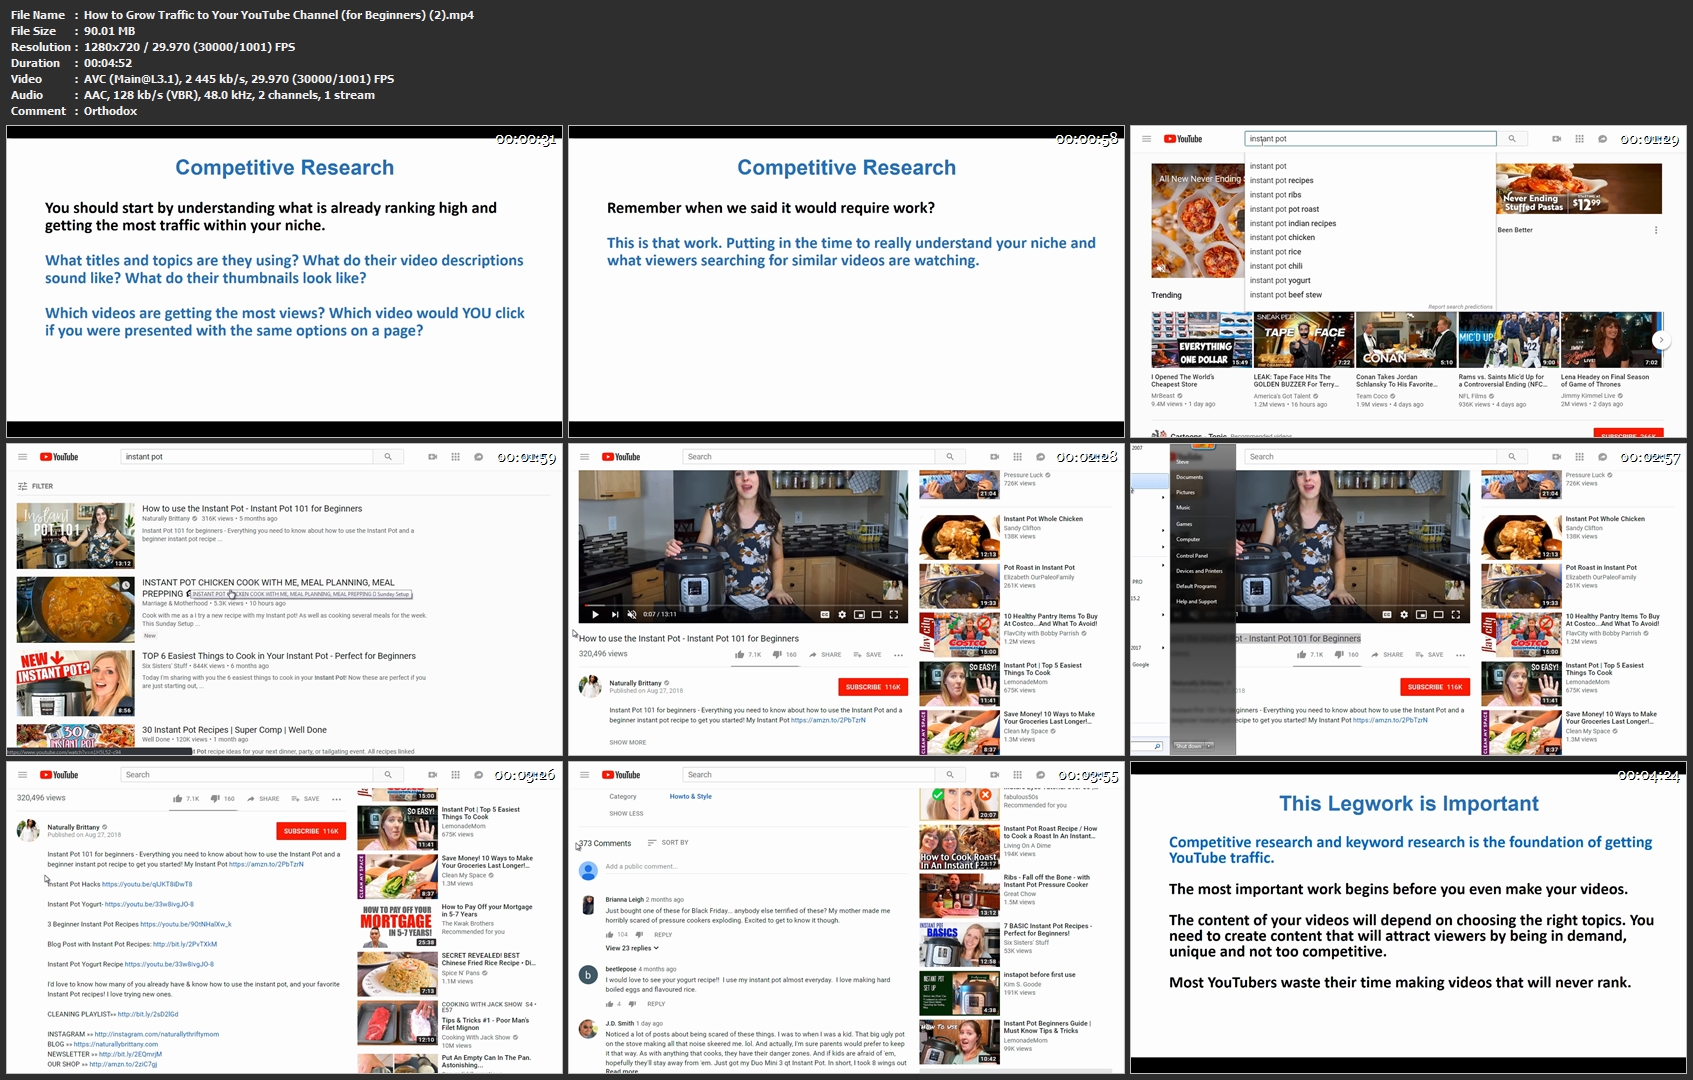Select Documents in the Start menu
Screen dimensions: 1693x1080
(1189, 477)
